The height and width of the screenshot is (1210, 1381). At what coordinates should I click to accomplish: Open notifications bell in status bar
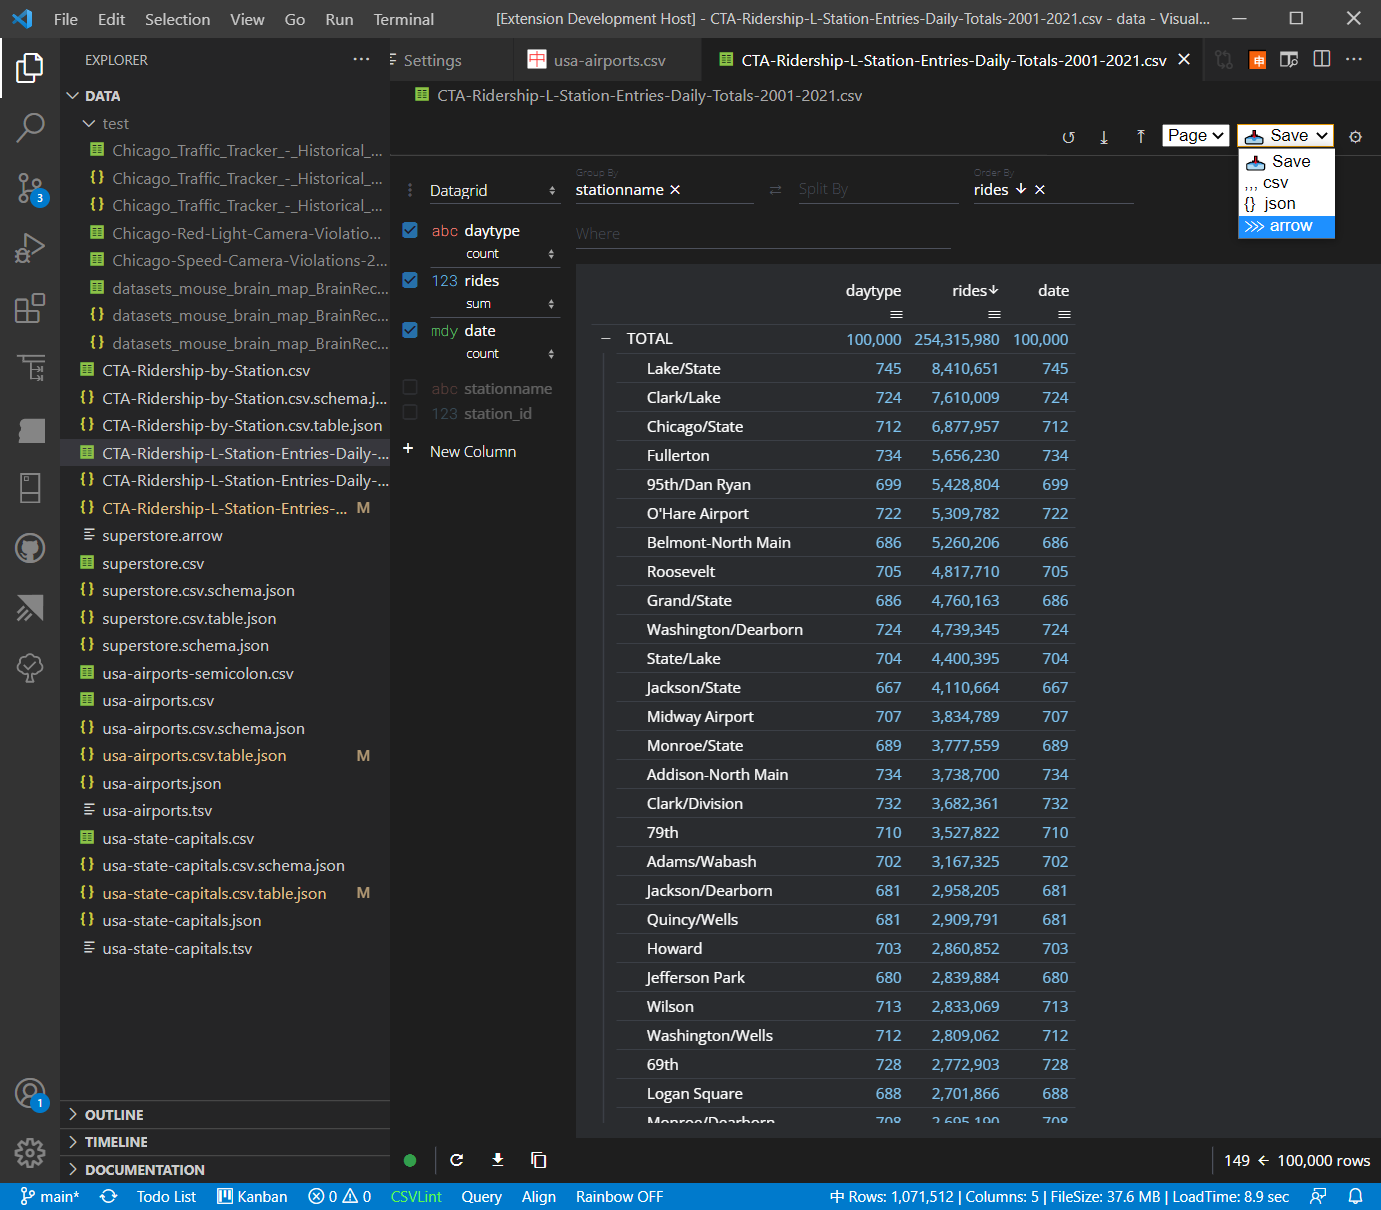(1355, 1196)
